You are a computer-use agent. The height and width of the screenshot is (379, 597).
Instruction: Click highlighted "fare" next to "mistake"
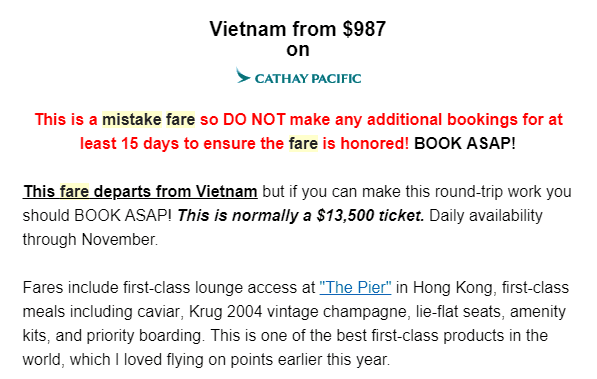coord(180,120)
